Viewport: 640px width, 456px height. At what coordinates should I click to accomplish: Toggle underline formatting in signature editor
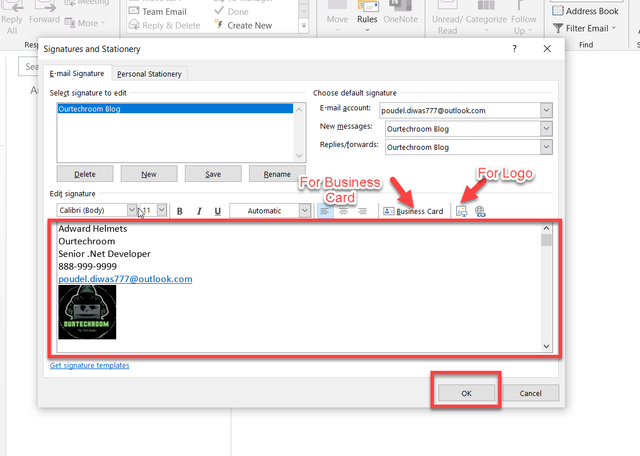(x=218, y=211)
